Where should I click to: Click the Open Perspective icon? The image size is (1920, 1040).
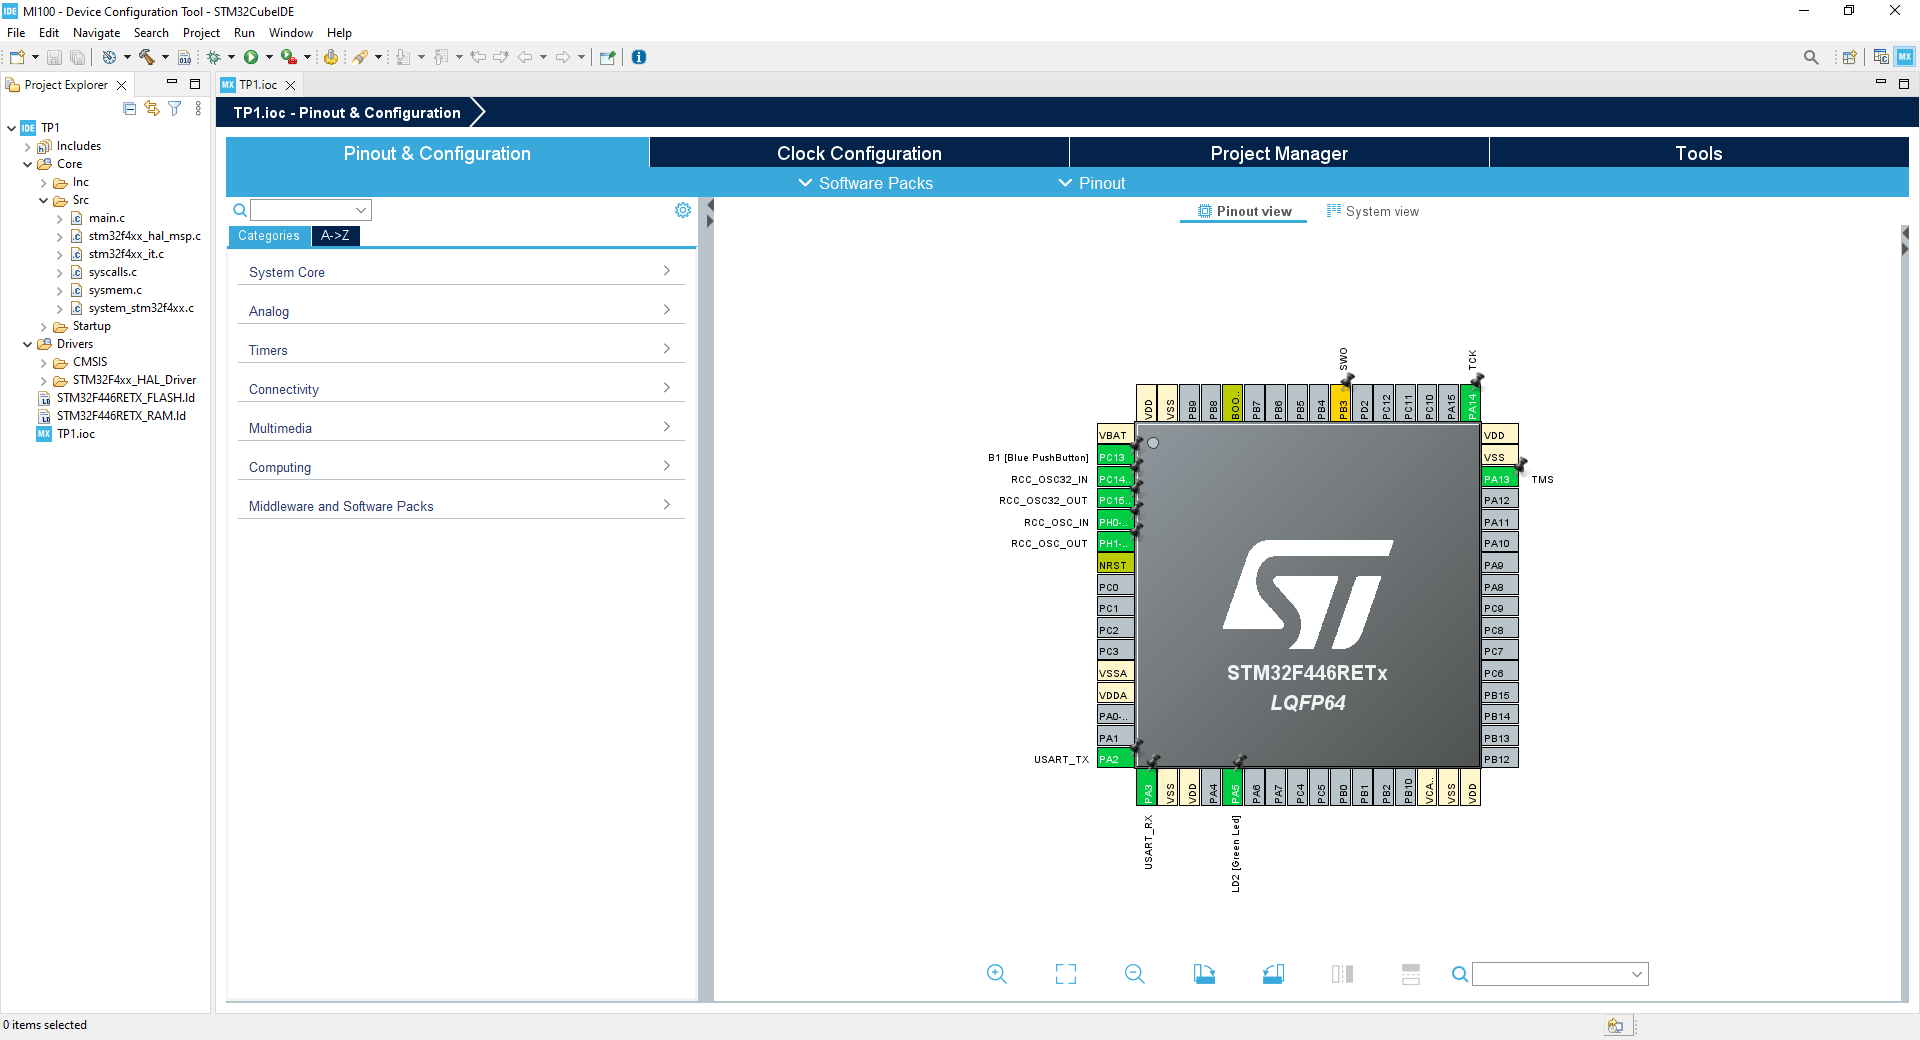pyautogui.click(x=1850, y=57)
